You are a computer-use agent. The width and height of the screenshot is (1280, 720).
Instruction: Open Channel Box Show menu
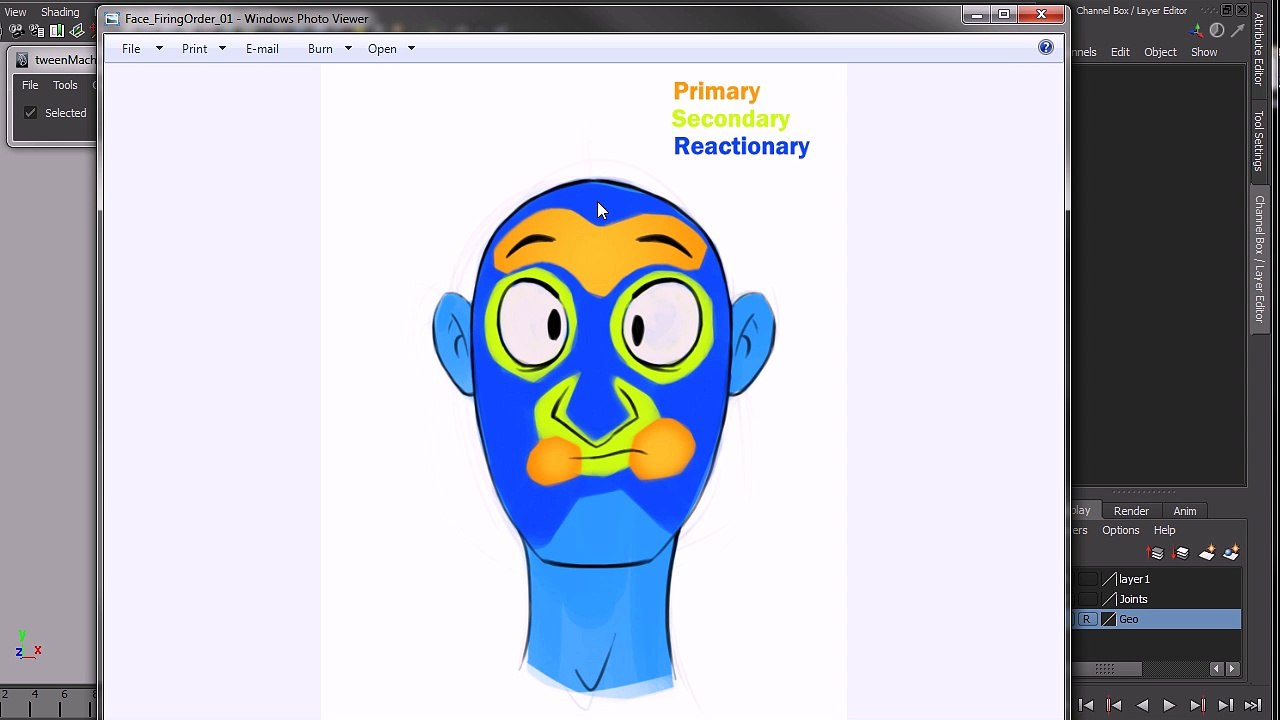pyautogui.click(x=1204, y=52)
